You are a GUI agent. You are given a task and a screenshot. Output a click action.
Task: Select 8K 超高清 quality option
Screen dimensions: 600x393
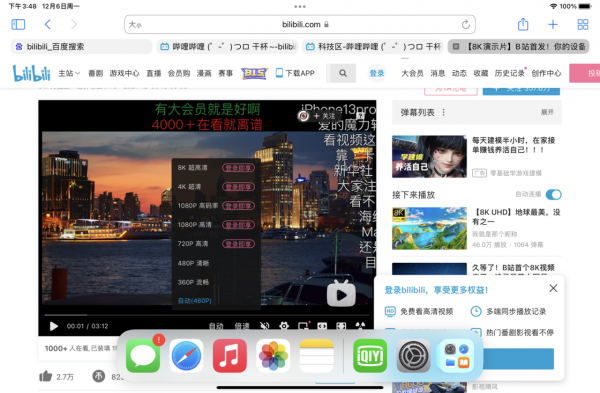click(x=216, y=168)
